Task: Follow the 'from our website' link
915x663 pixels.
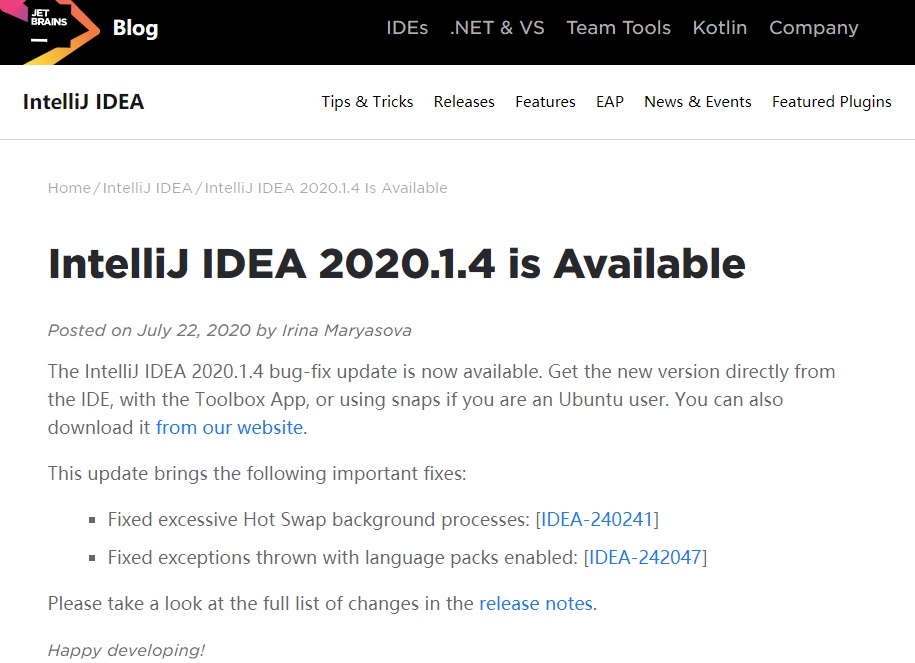Action: [x=229, y=428]
